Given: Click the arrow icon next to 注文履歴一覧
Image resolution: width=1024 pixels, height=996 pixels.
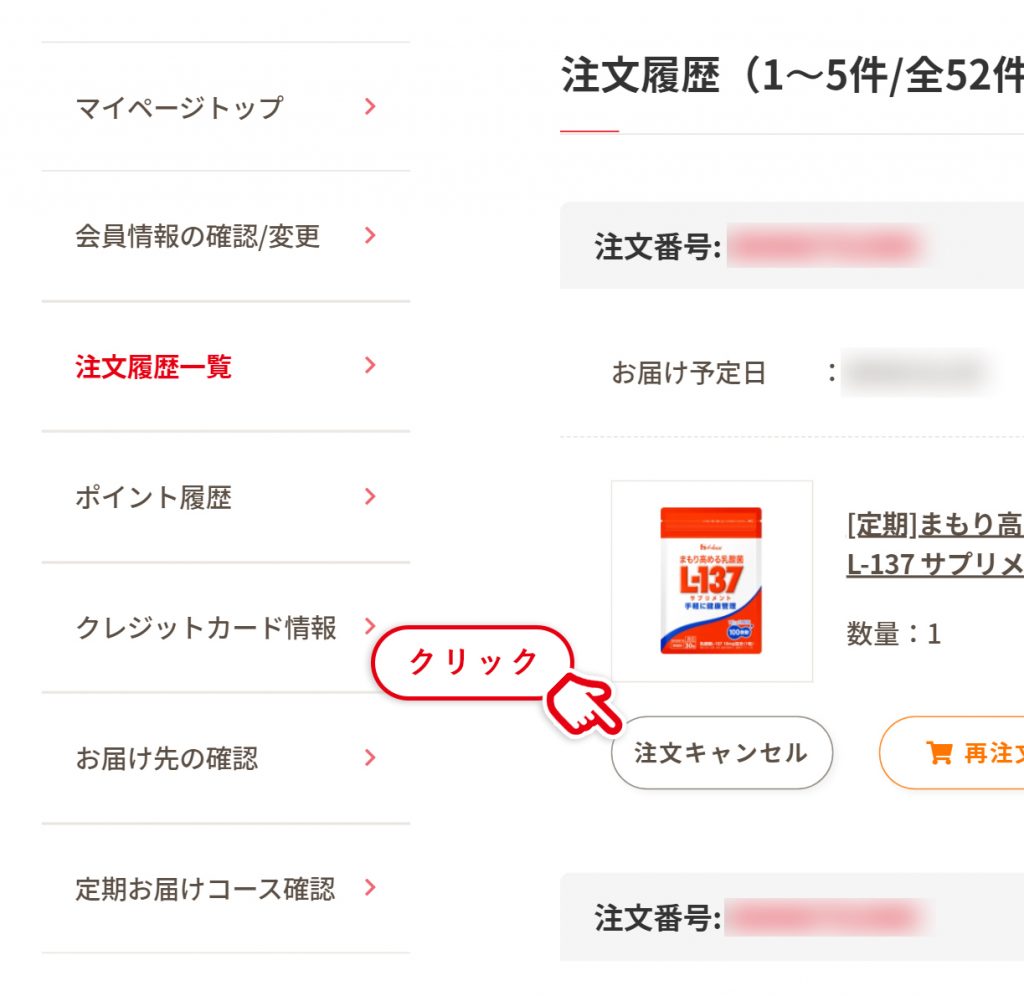Looking at the screenshot, I should 370,365.
